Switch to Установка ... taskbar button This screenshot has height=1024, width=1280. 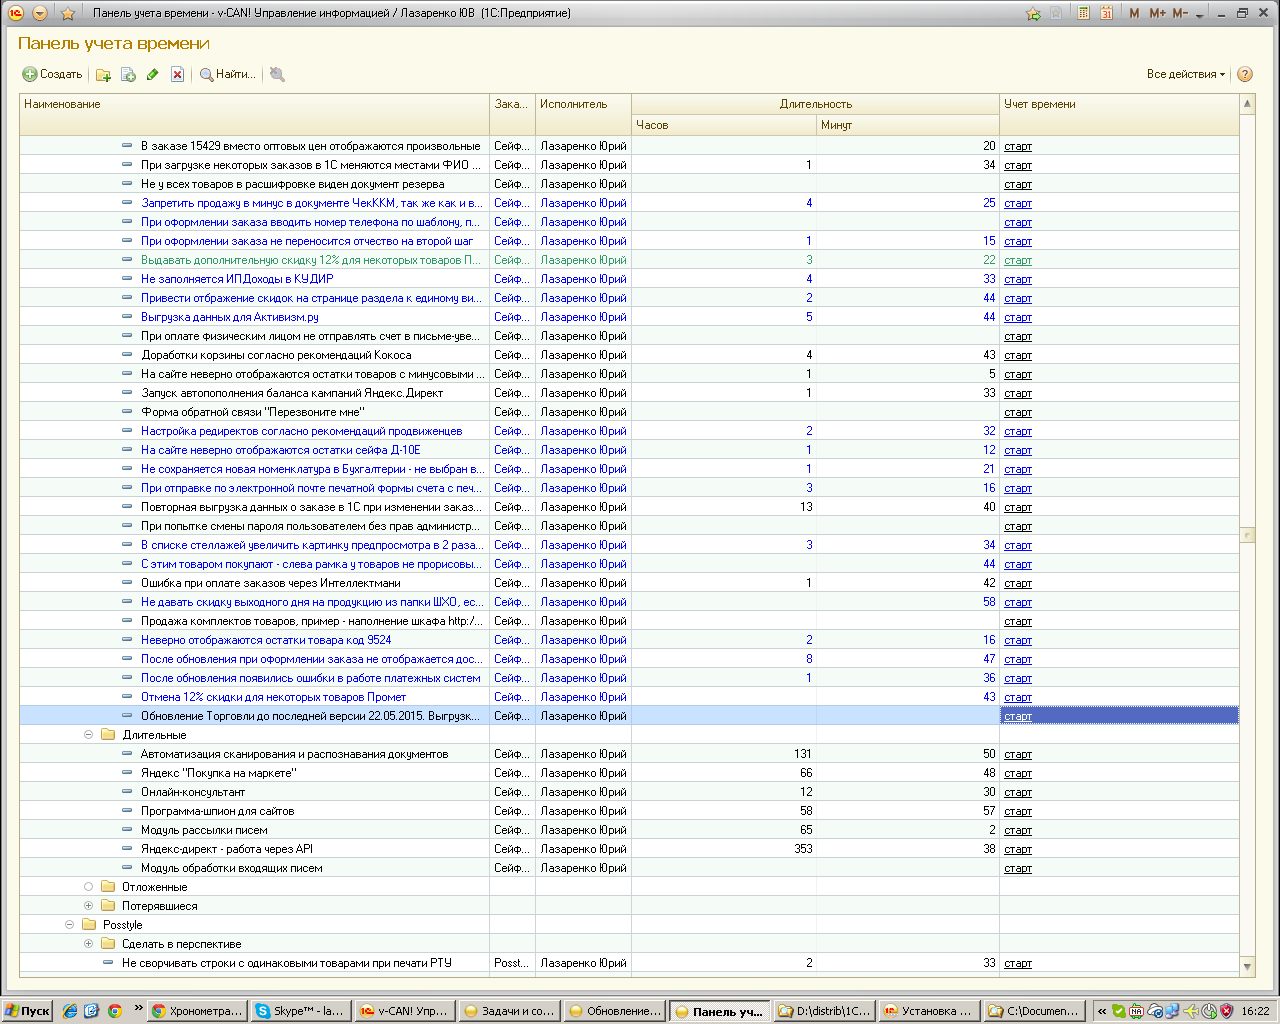click(927, 1011)
